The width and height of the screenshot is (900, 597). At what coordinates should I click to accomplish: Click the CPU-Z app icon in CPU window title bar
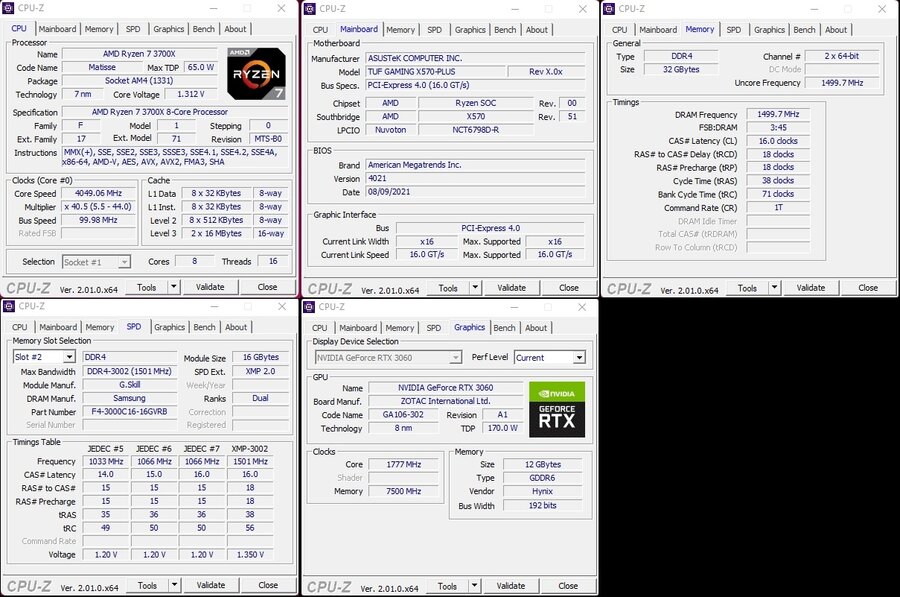(x=9, y=8)
